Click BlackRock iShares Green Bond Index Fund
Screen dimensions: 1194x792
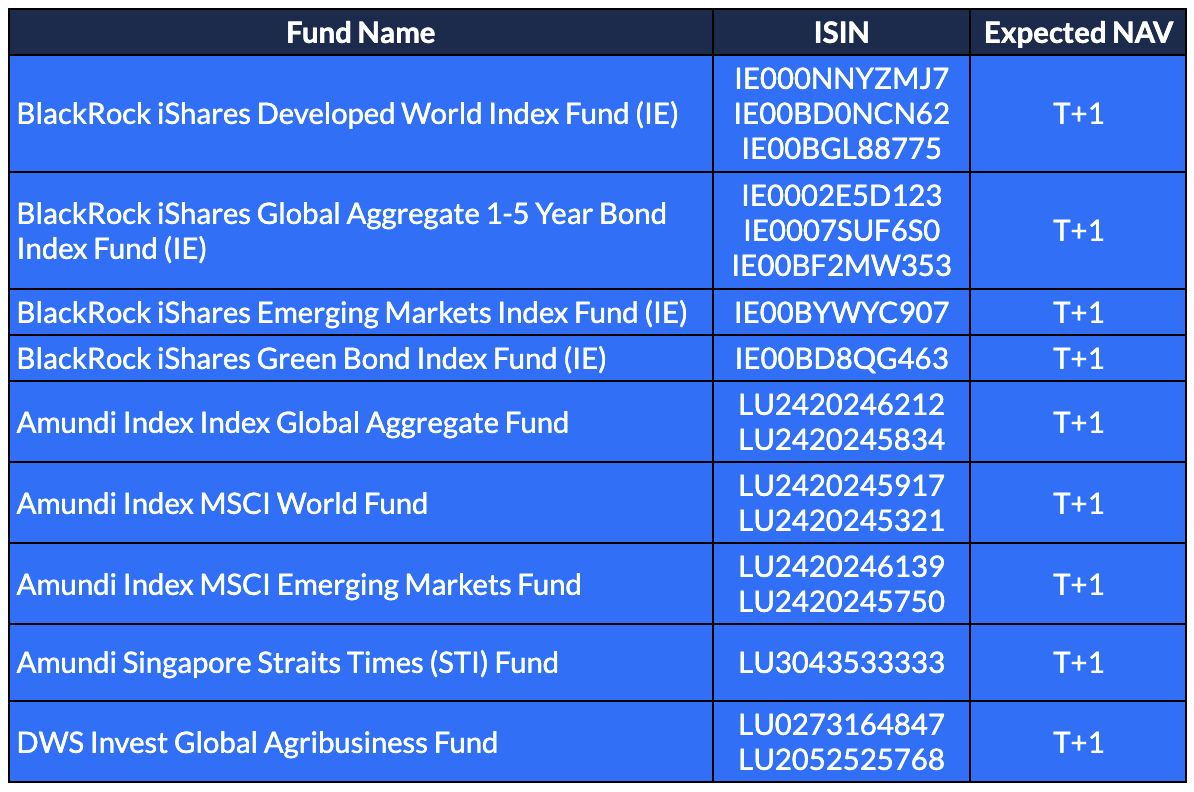pyautogui.click(x=312, y=358)
